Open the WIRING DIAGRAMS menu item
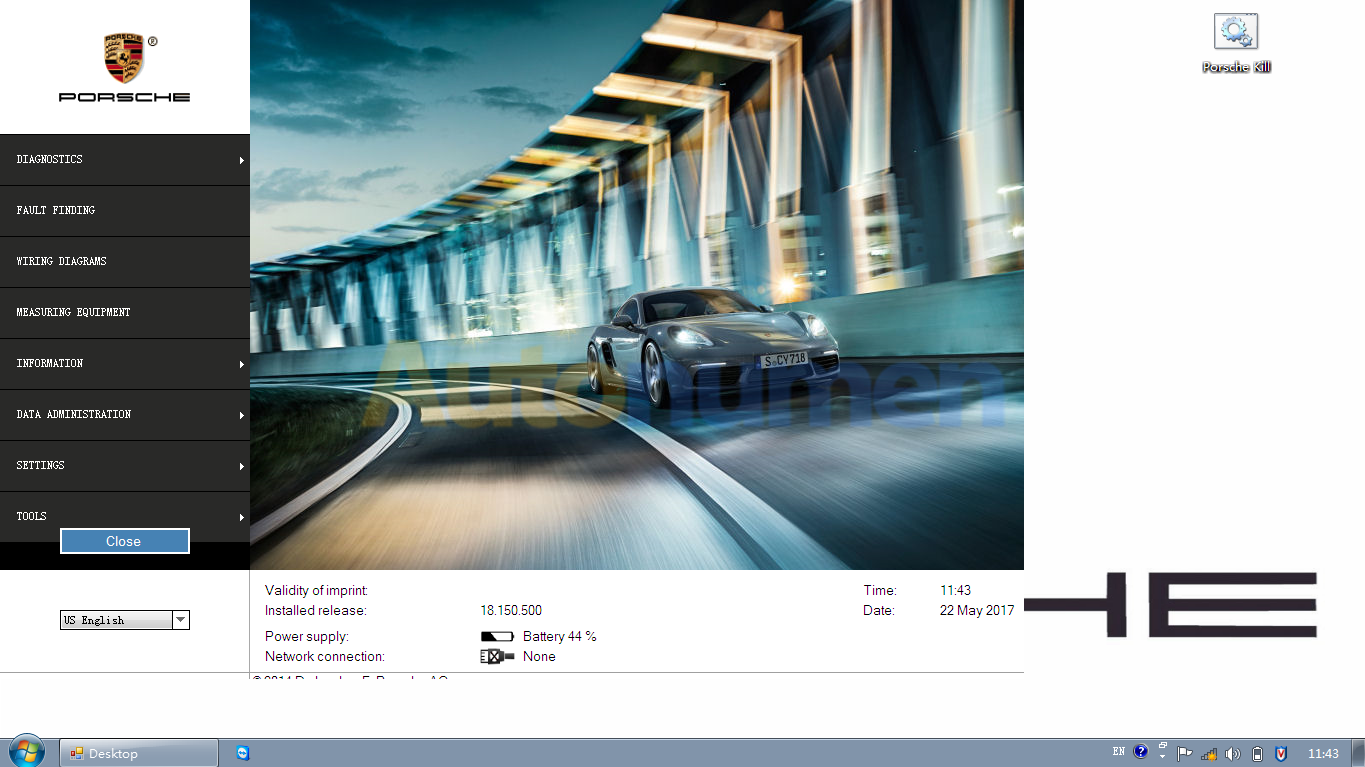Screen dimensions: 1365x767 pos(125,262)
